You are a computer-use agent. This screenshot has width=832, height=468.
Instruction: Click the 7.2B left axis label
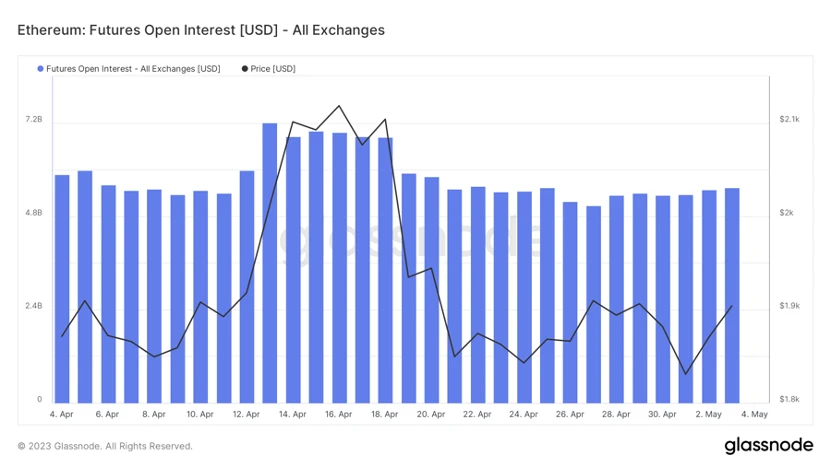coord(33,120)
